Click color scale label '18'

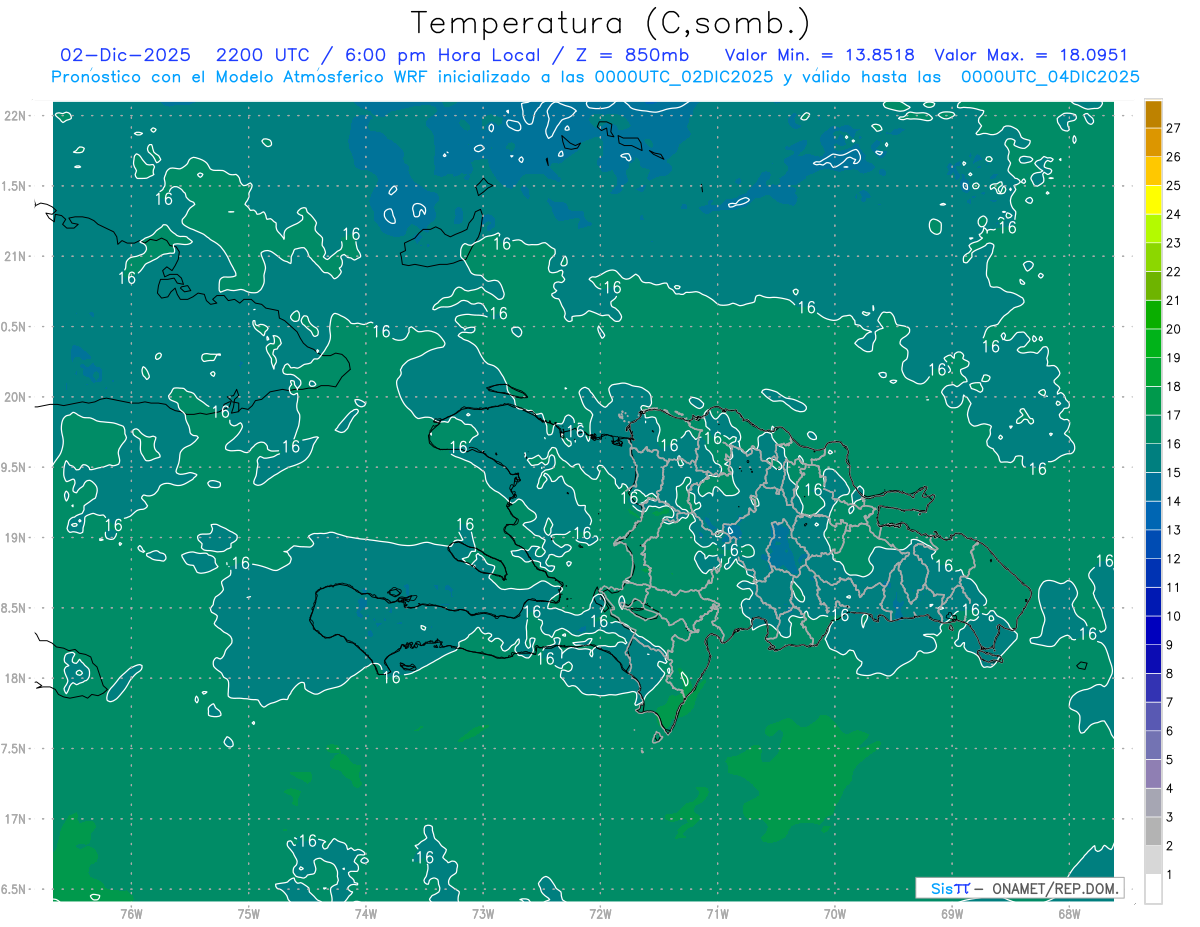point(1173,387)
